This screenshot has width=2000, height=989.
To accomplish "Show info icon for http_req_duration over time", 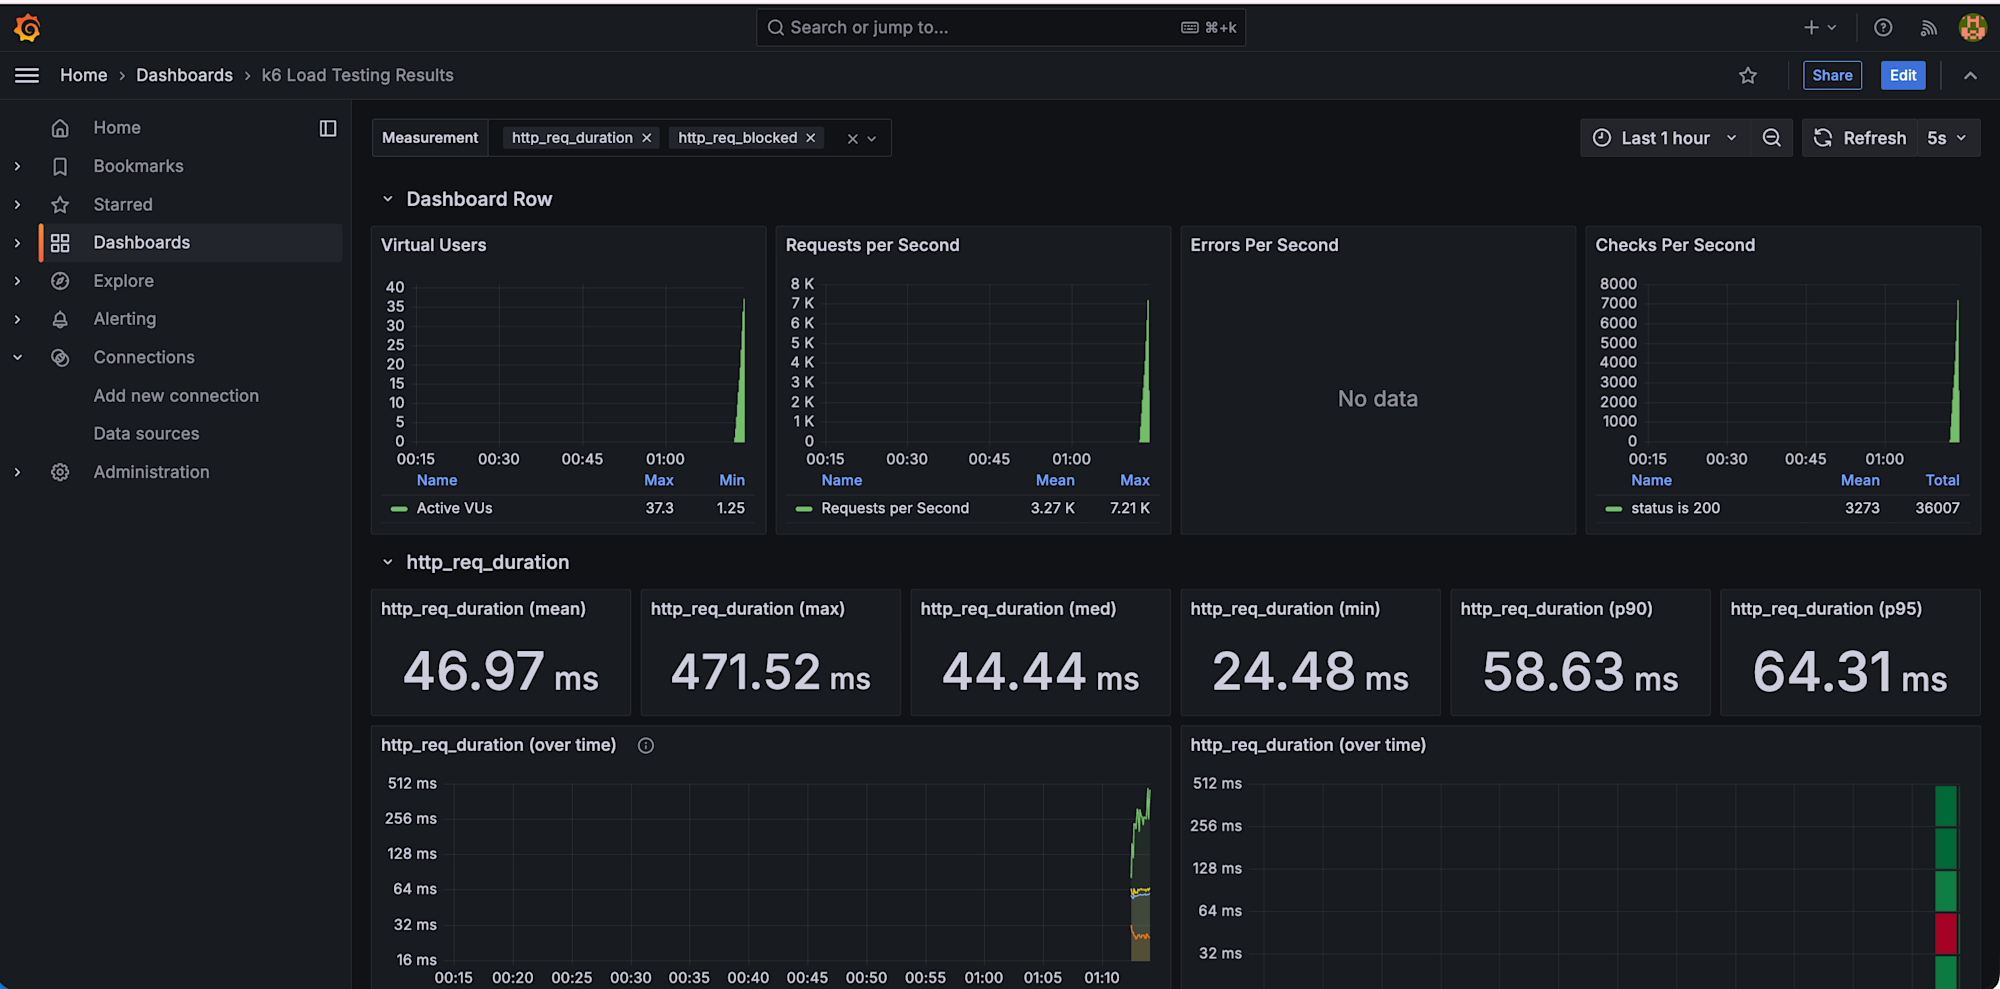I will coord(646,745).
